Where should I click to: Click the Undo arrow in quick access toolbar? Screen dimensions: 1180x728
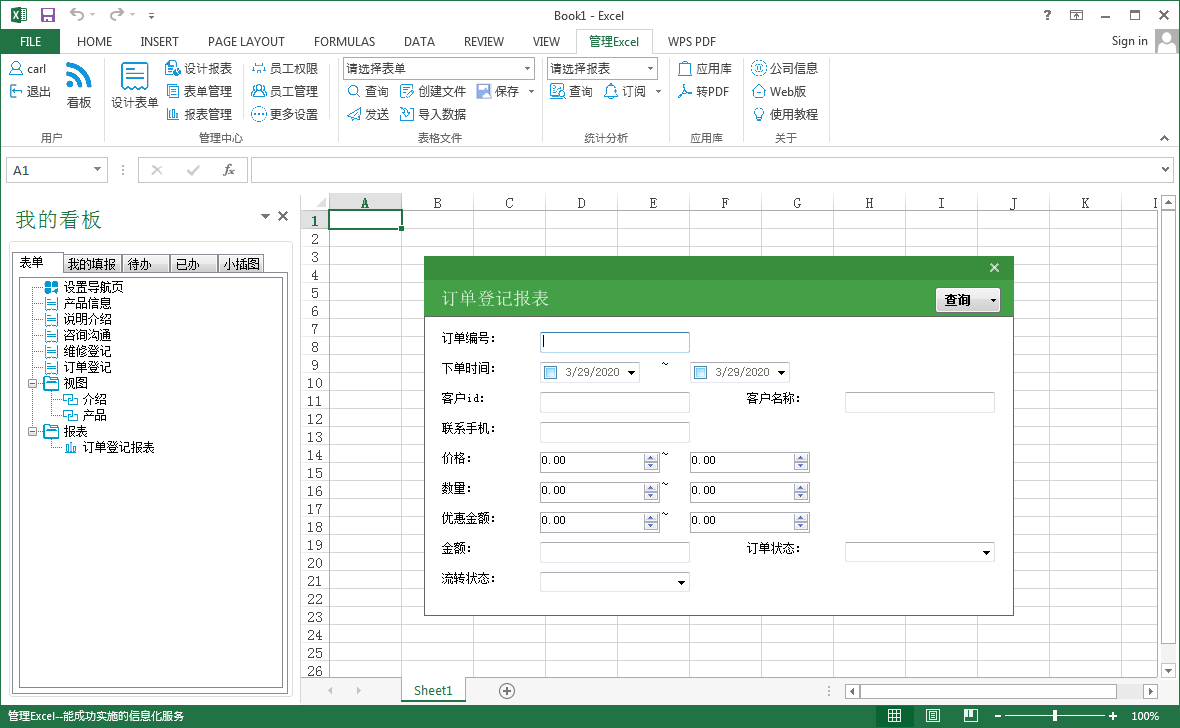tap(77, 15)
